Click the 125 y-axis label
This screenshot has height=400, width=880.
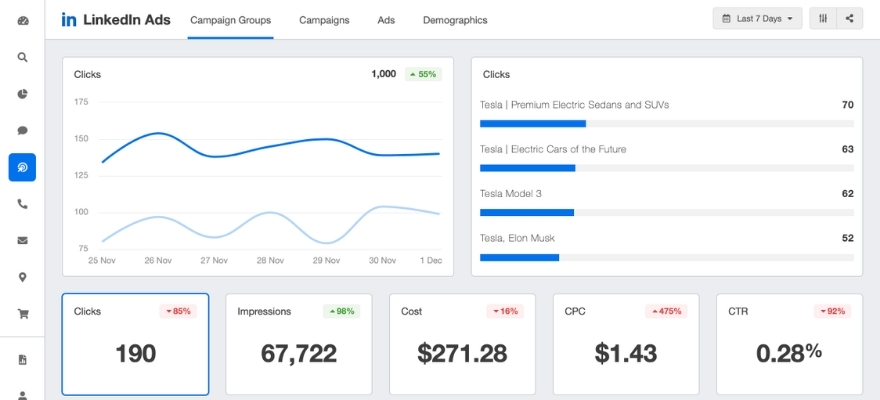(81, 176)
